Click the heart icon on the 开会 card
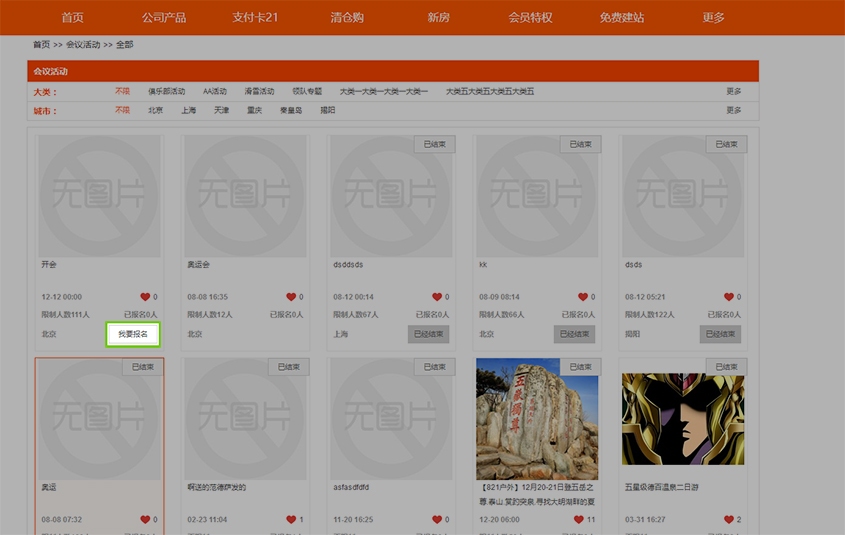 pos(145,297)
